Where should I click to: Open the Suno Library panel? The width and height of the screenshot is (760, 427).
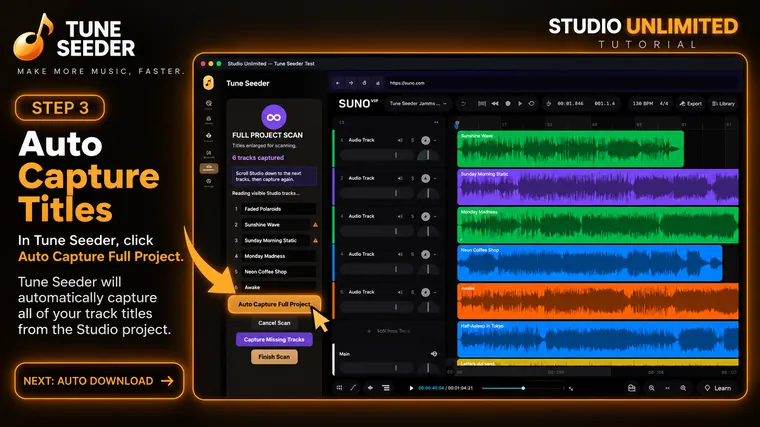[x=723, y=104]
